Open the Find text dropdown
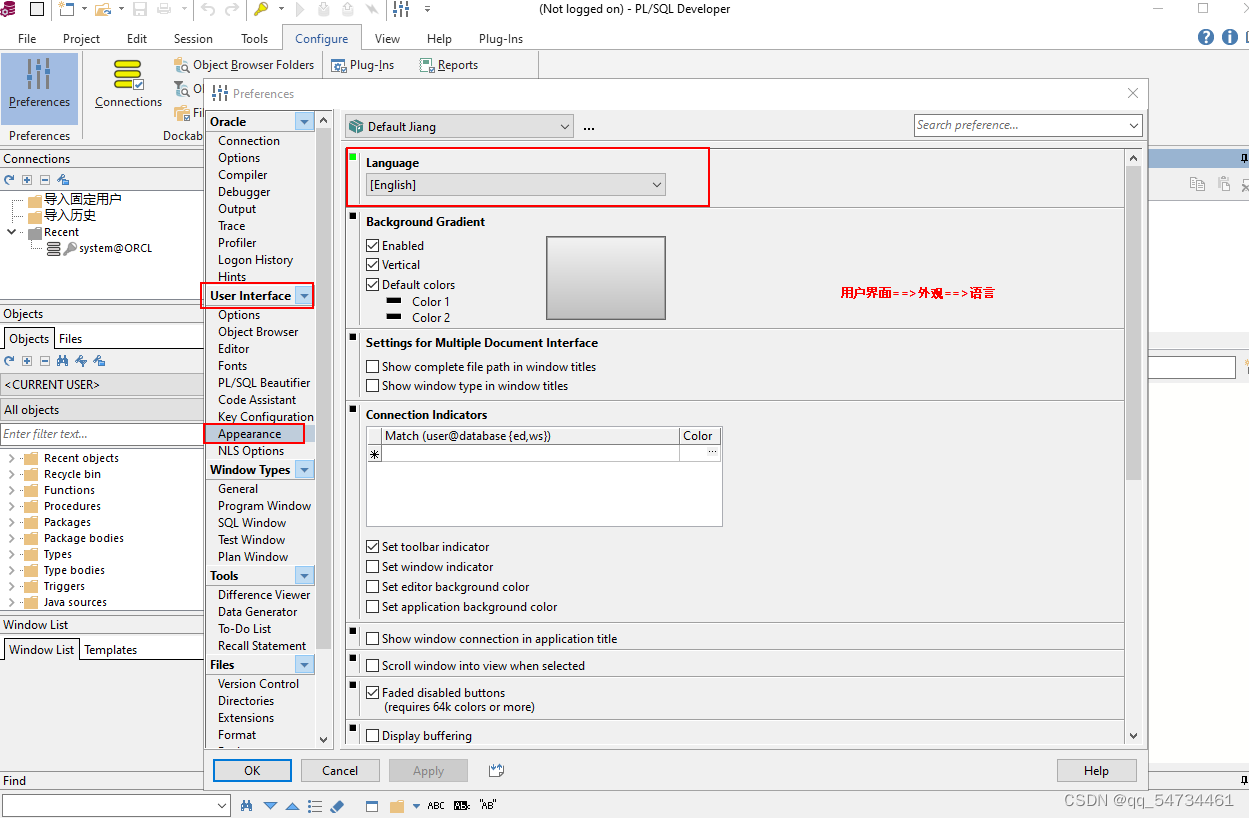Screen dimensions: 1249x818 click(222, 805)
